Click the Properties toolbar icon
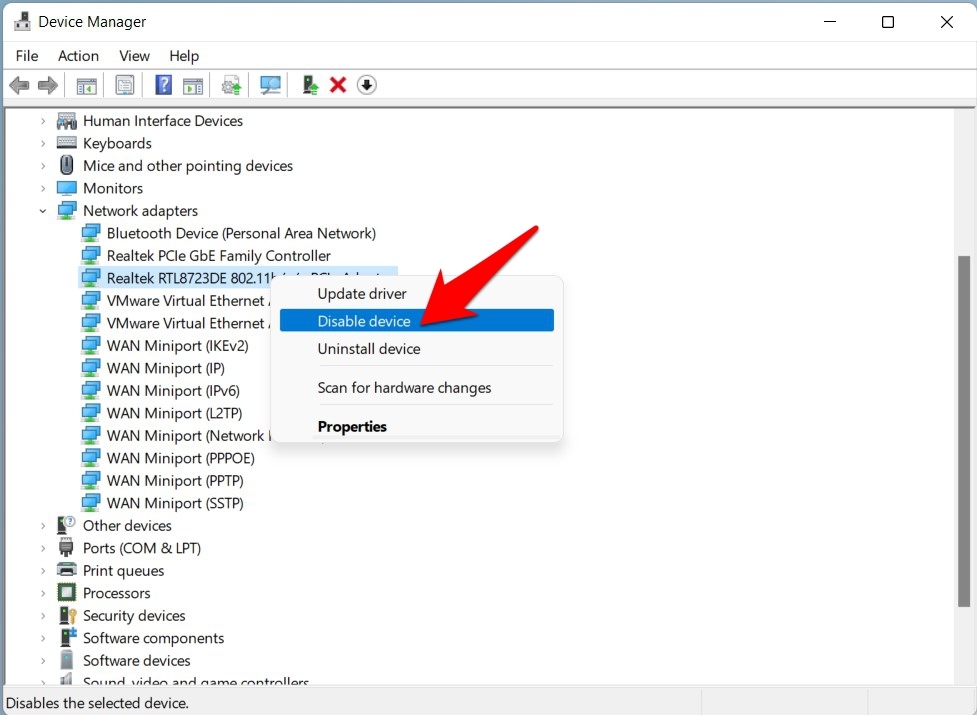977x715 pixels. pos(124,84)
